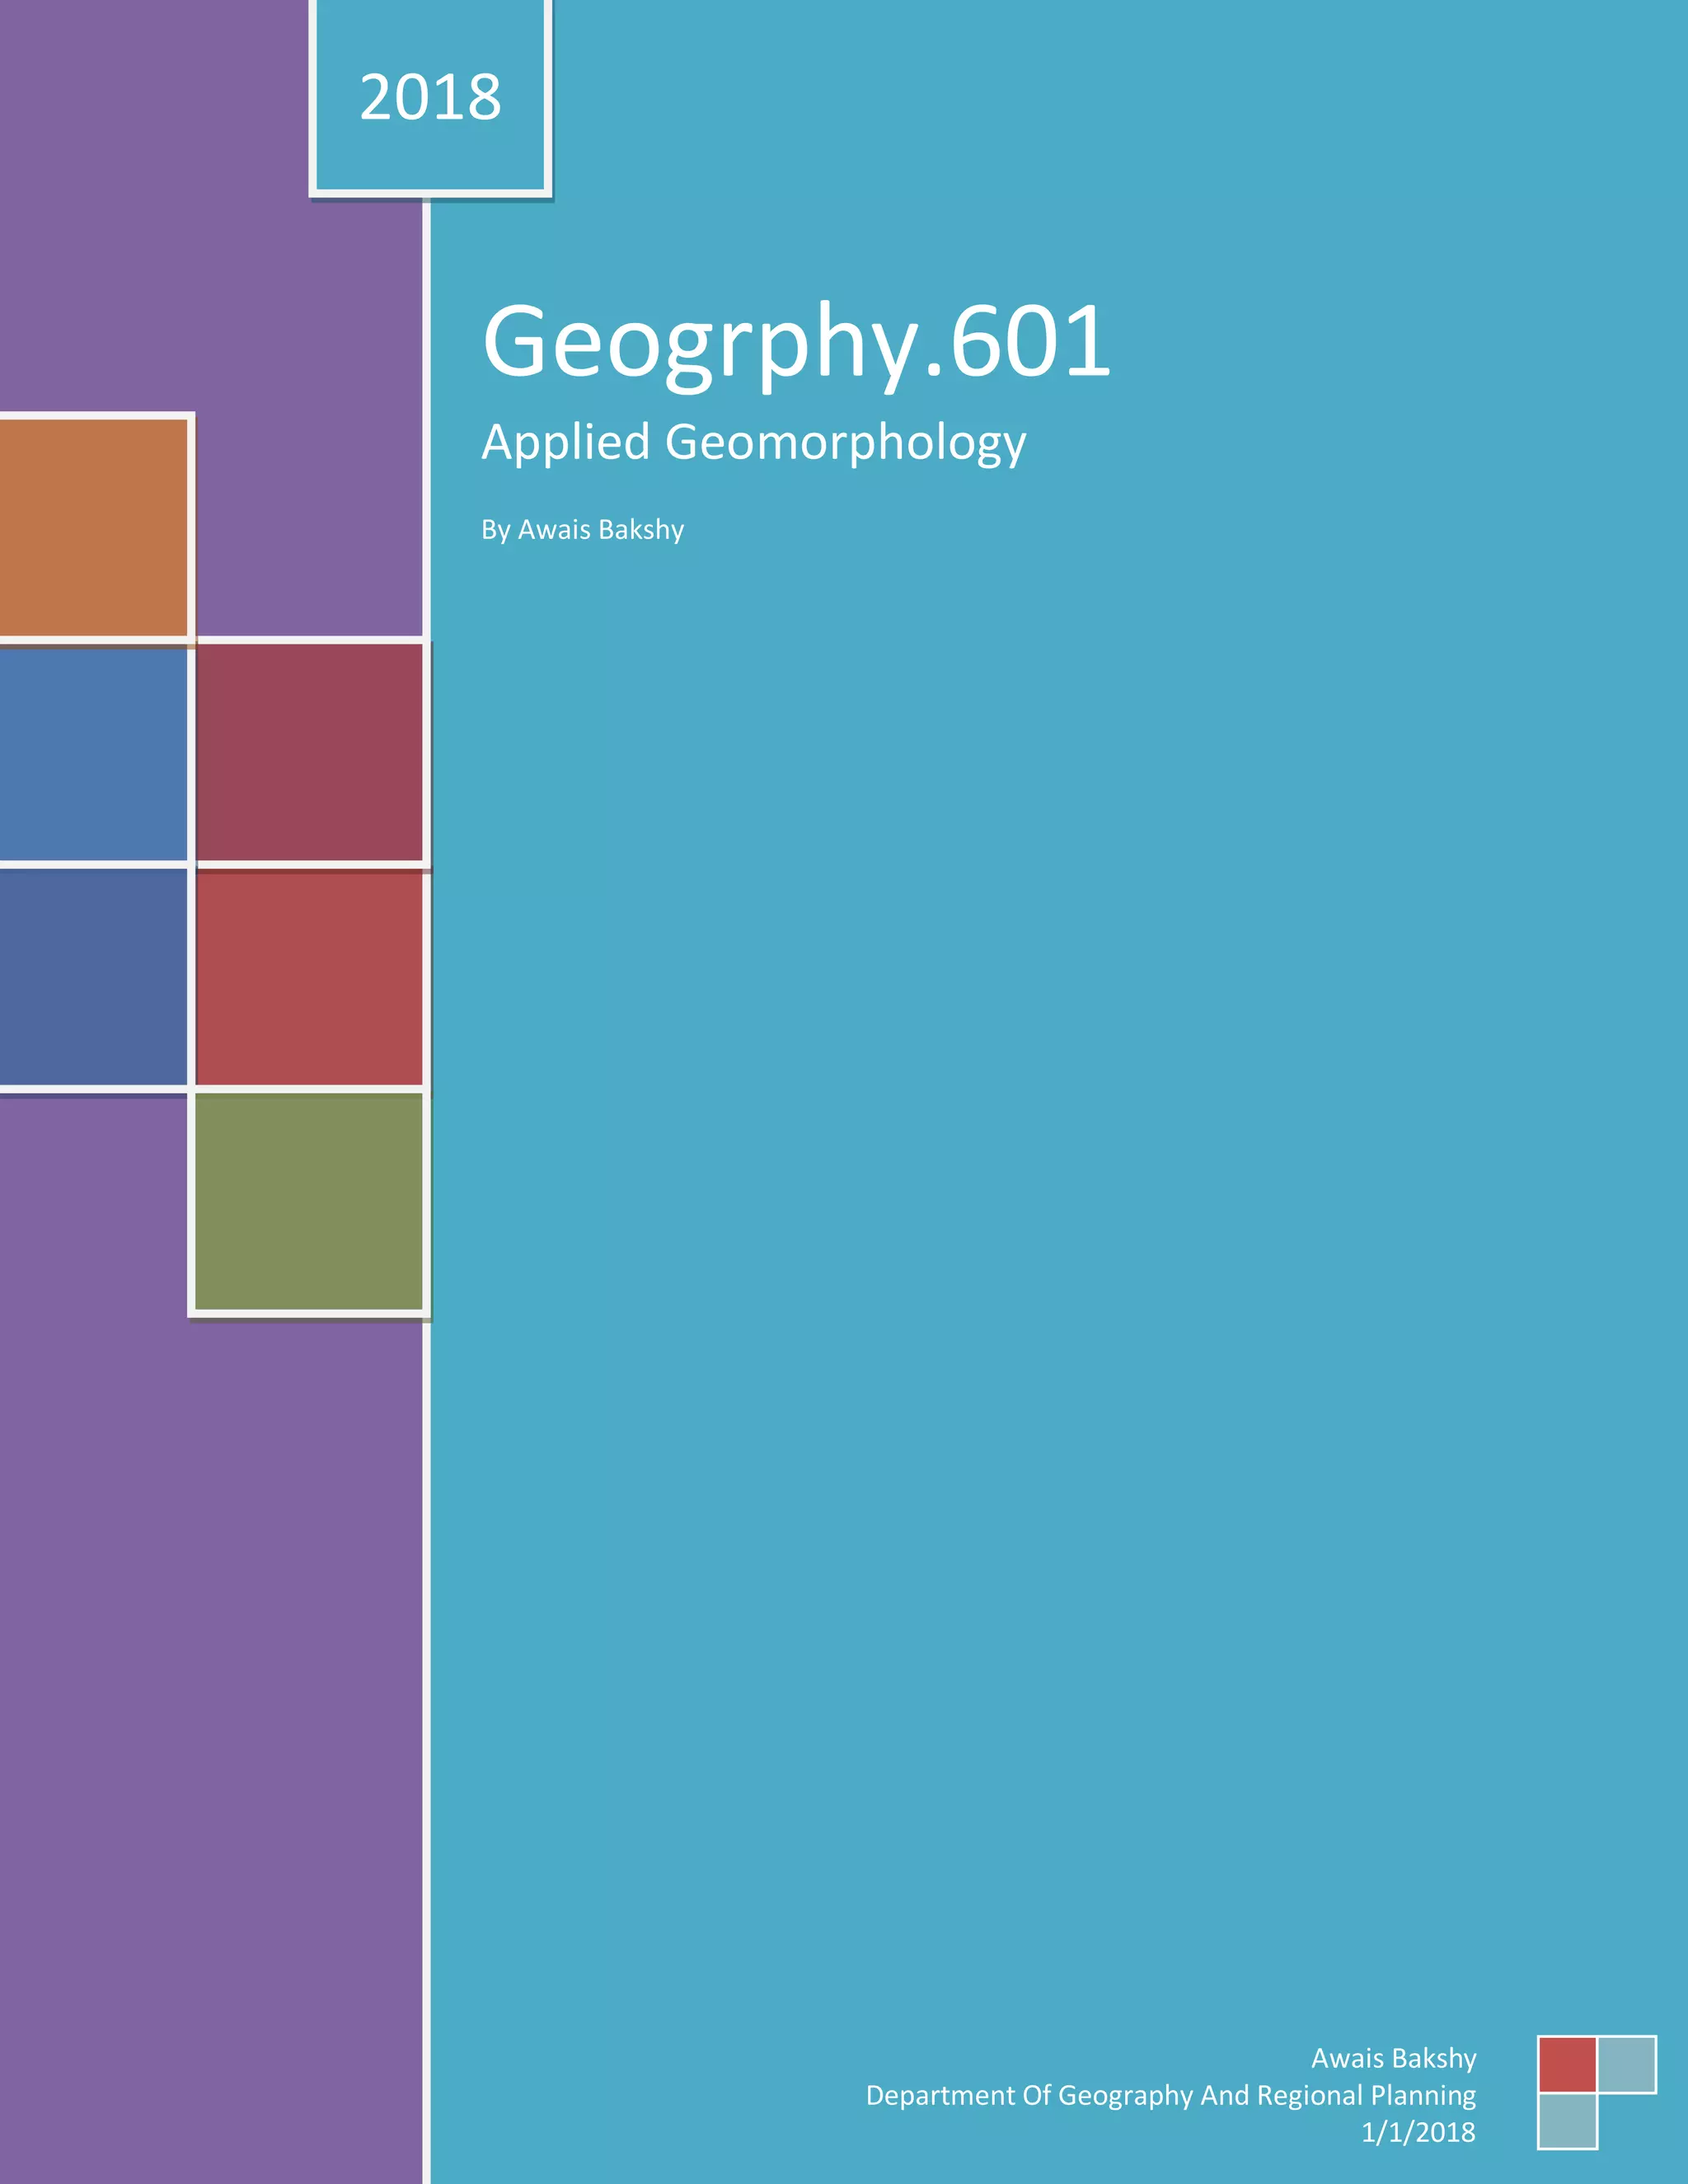Select the 1/1/2018 date text
Screen dimensions: 1688x2184
[1418, 2132]
